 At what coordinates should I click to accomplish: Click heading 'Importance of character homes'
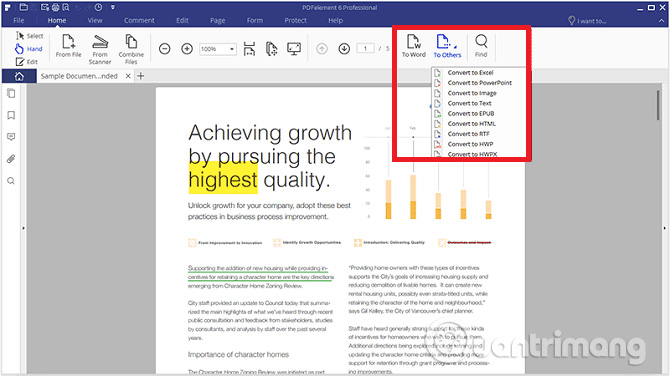[x=238, y=355]
